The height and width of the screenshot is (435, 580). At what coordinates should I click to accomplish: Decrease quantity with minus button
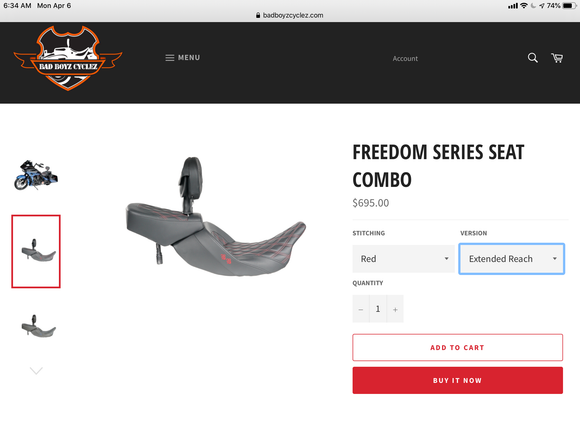click(361, 309)
